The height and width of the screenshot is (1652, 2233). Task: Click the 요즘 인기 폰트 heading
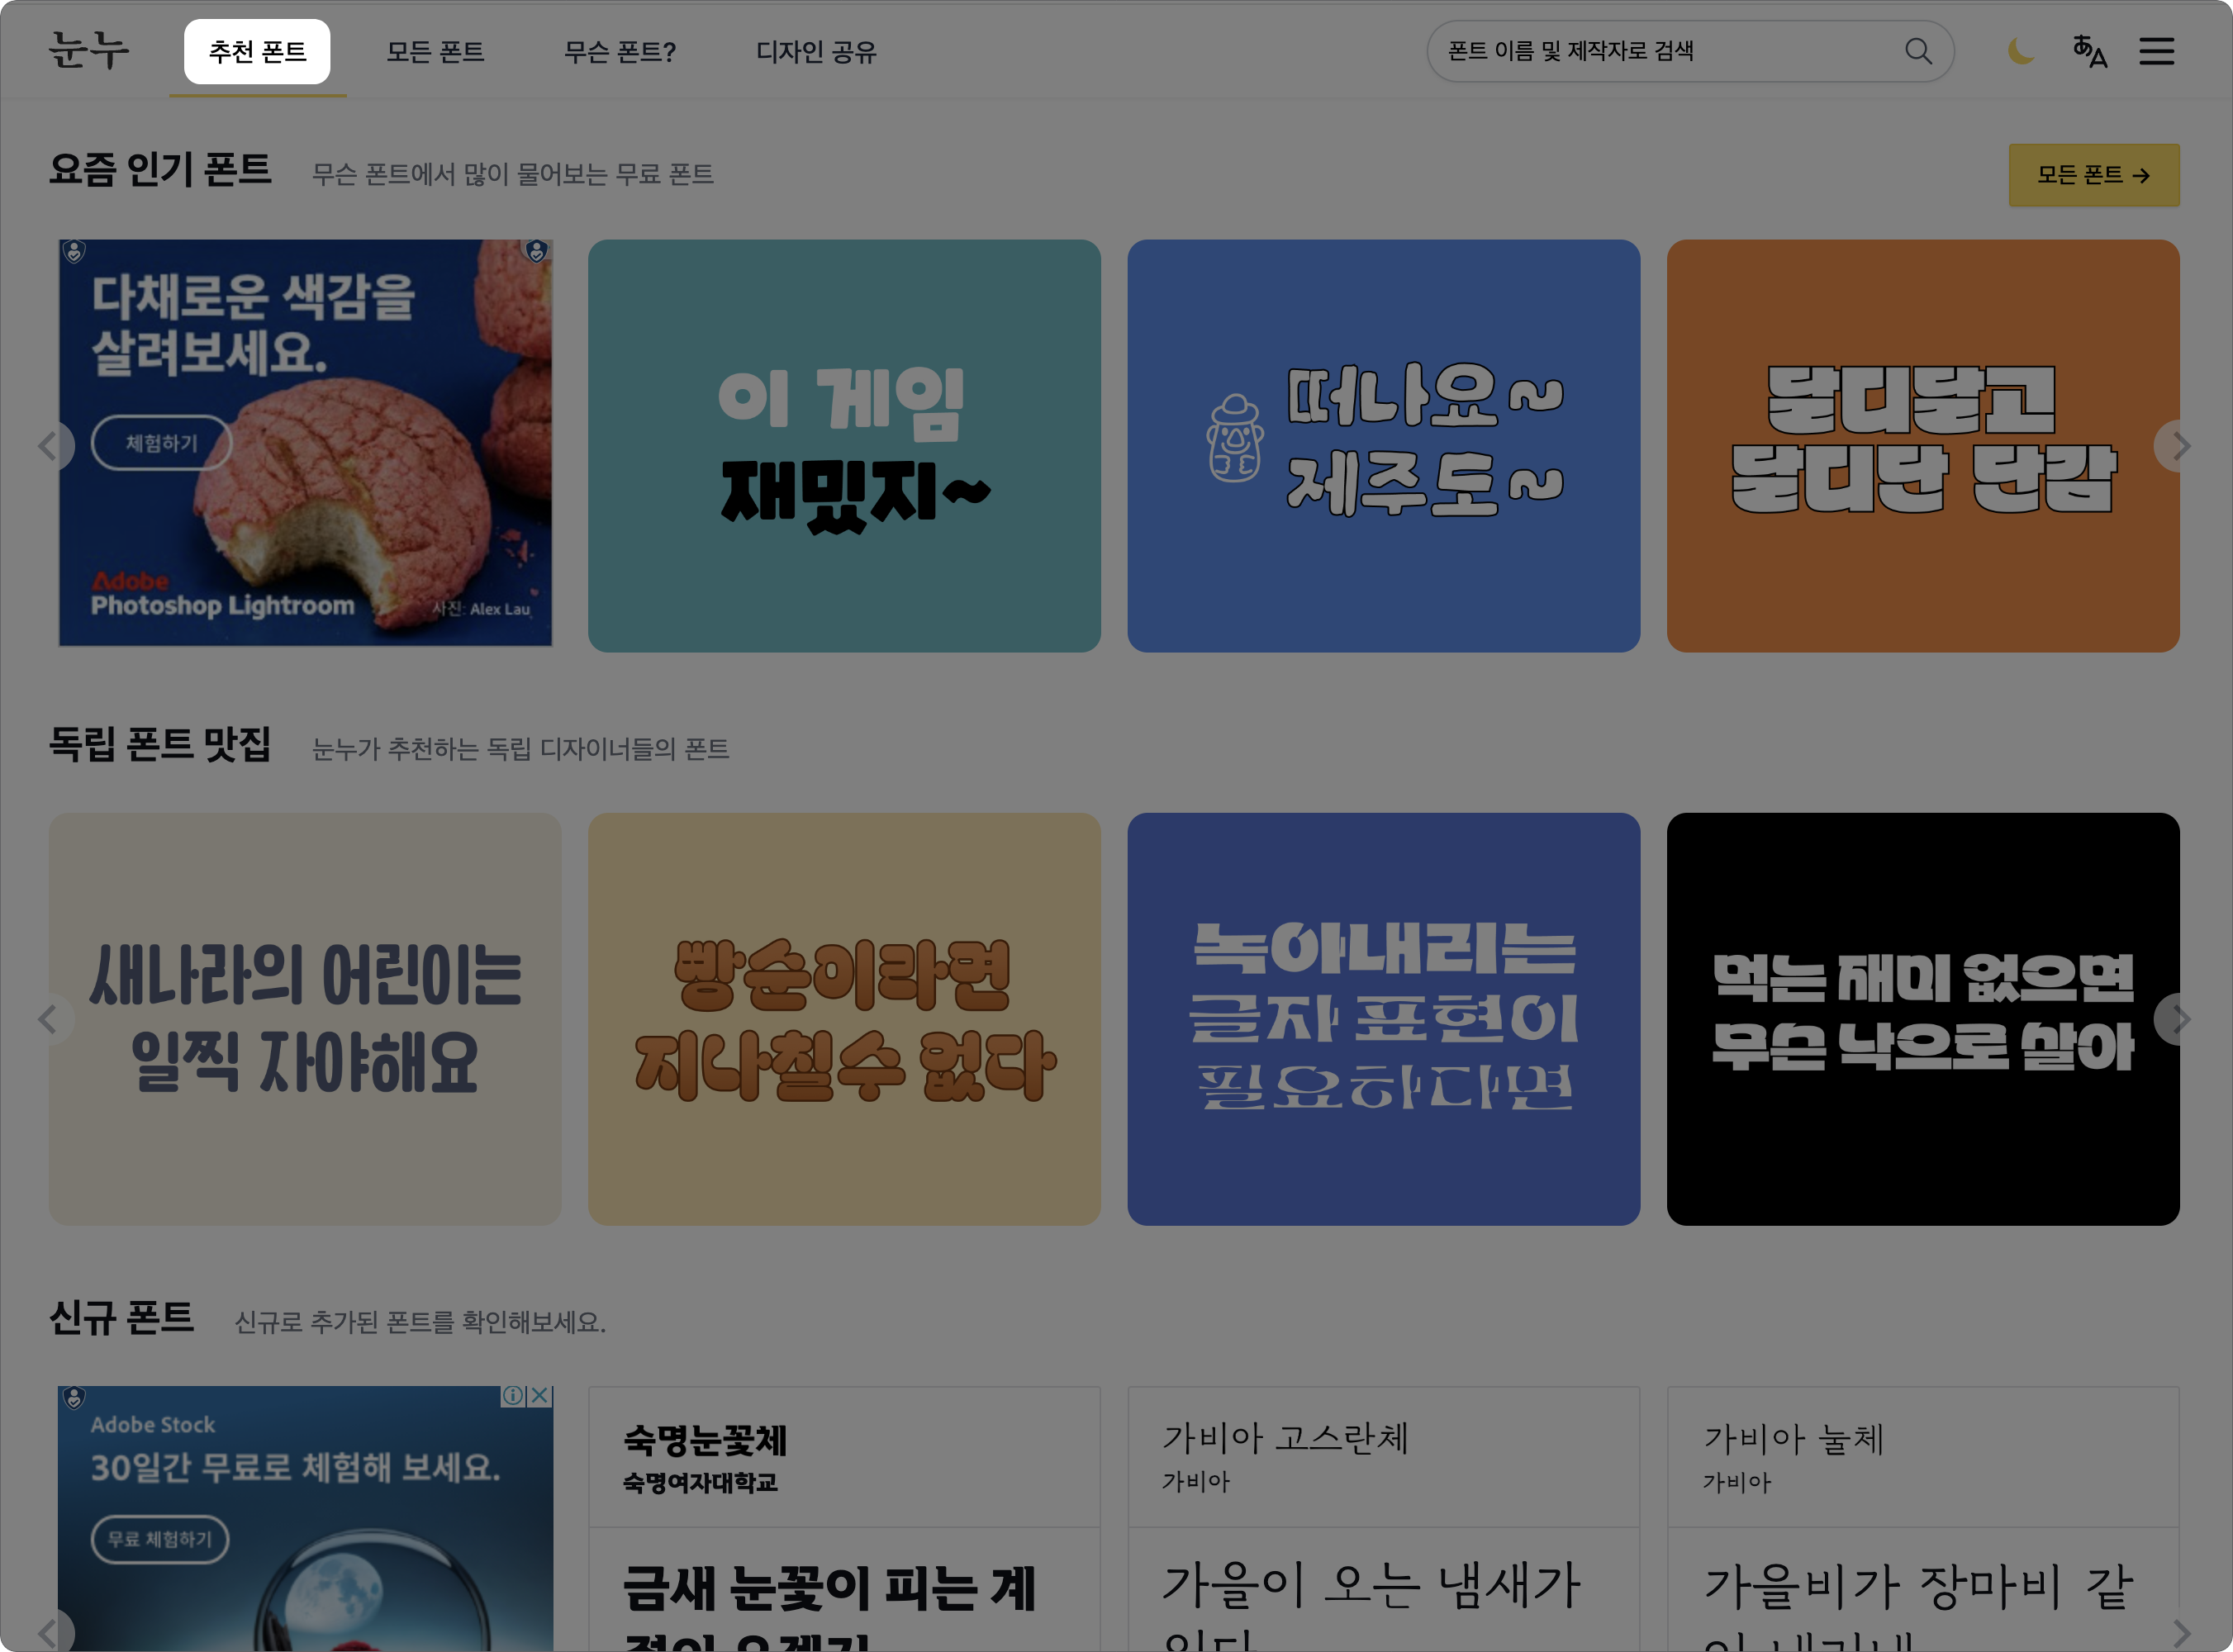point(160,170)
